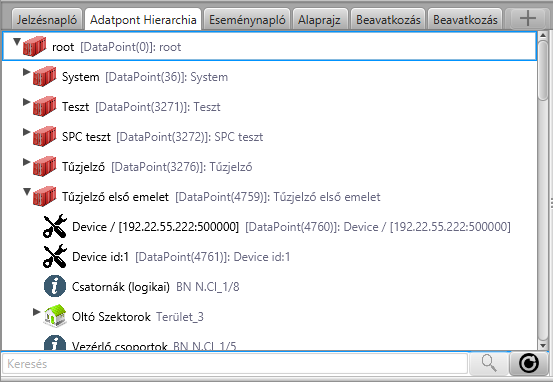
Task: Click the refresh button icon
Action: point(529,364)
